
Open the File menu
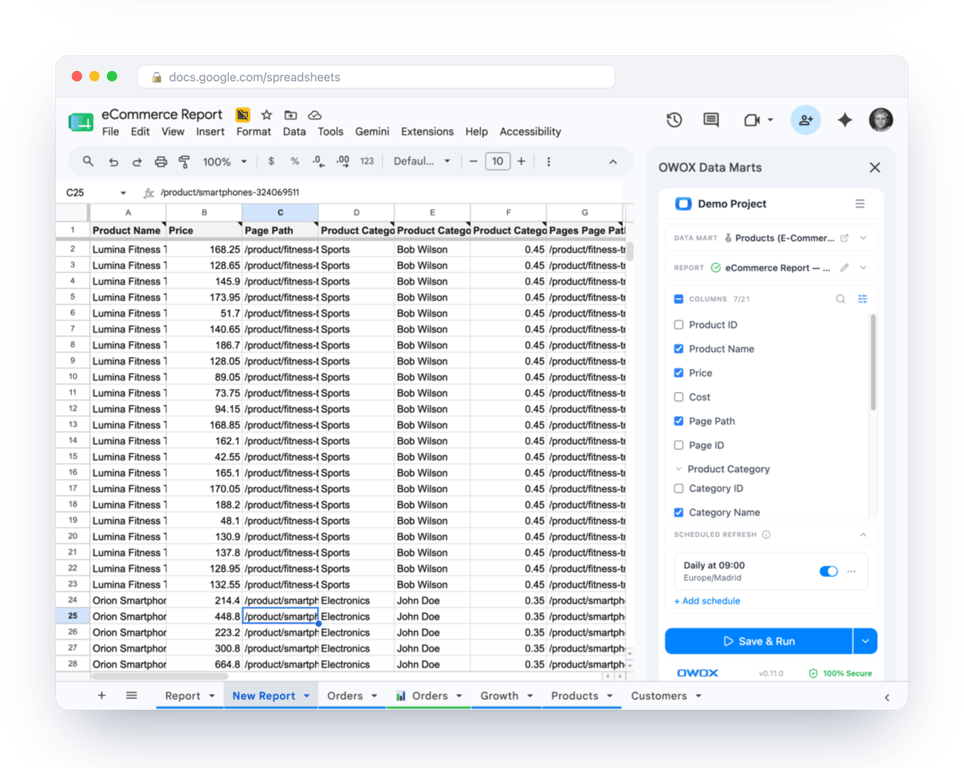pyautogui.click(x=111, y=132)
